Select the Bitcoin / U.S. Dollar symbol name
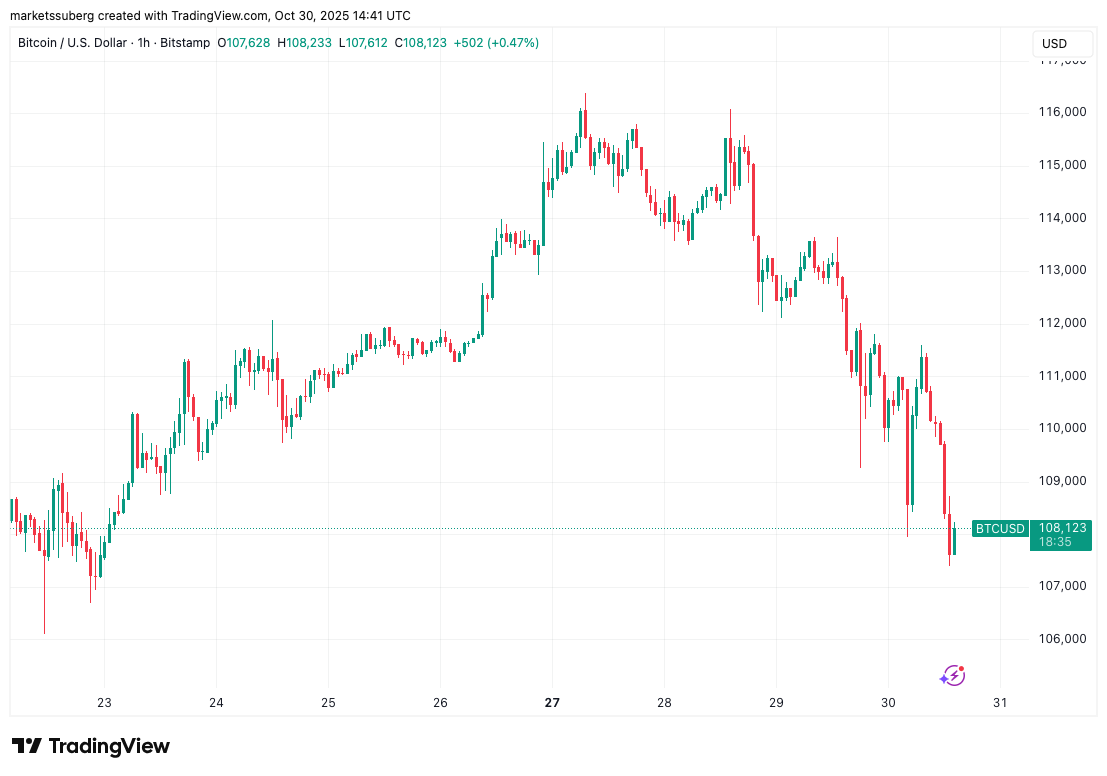Image resolution: width=1107 pixels, height=776 pixels. 70,43
